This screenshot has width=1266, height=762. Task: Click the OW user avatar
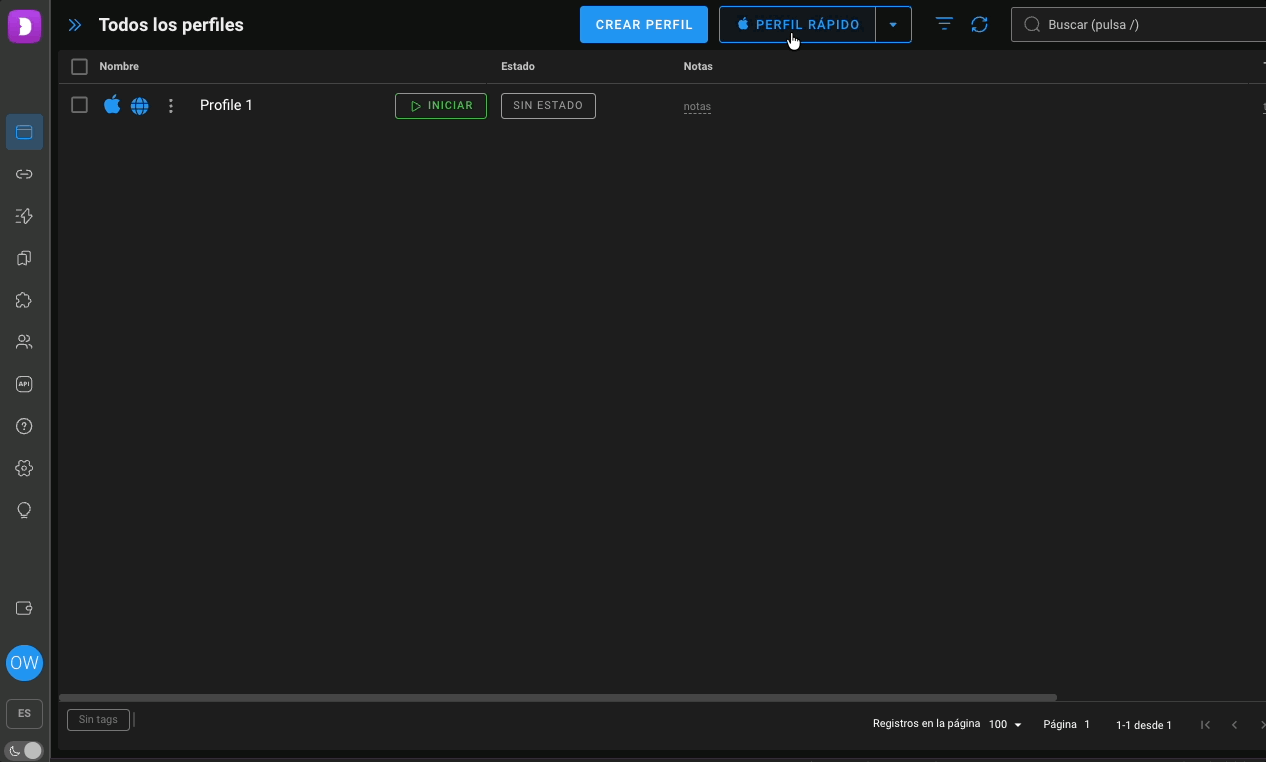point(24,662)
